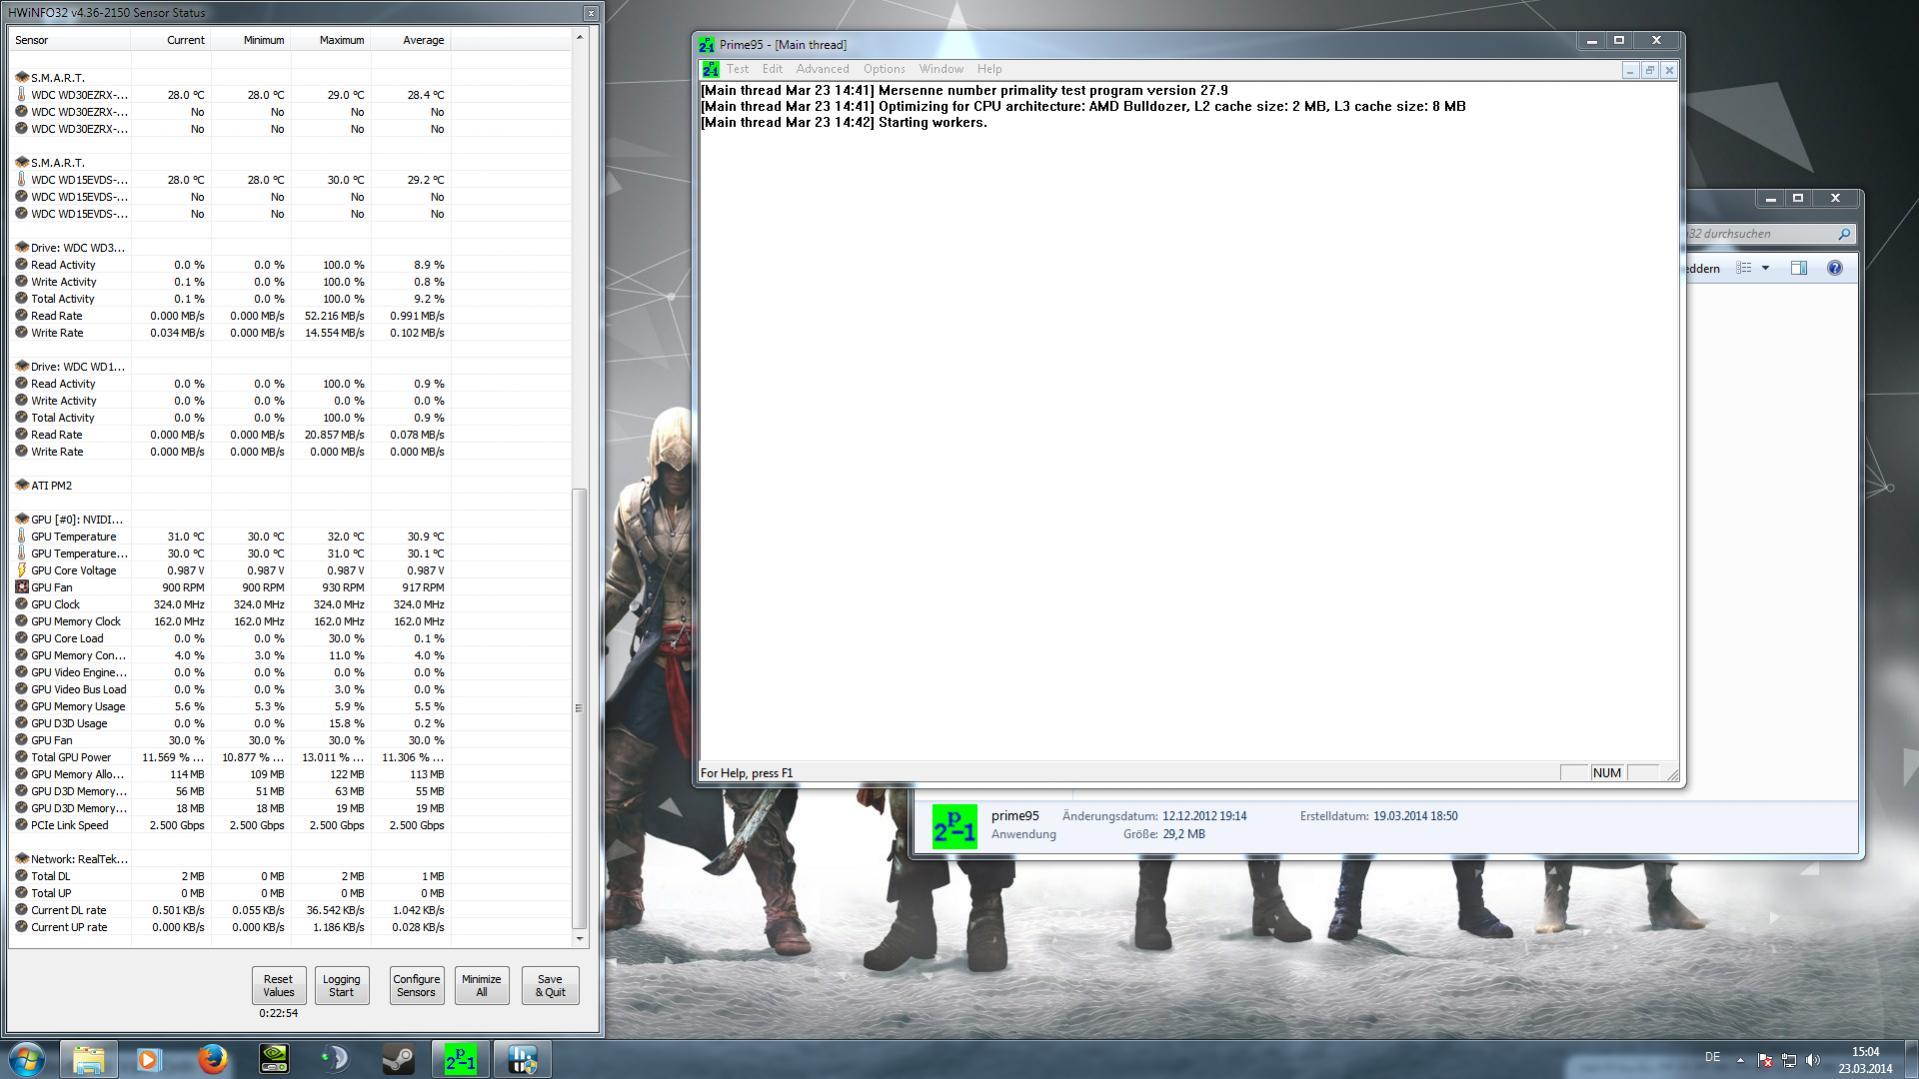
Task: Open the NVIDIA app taskbar icon
Action: 274,1059
